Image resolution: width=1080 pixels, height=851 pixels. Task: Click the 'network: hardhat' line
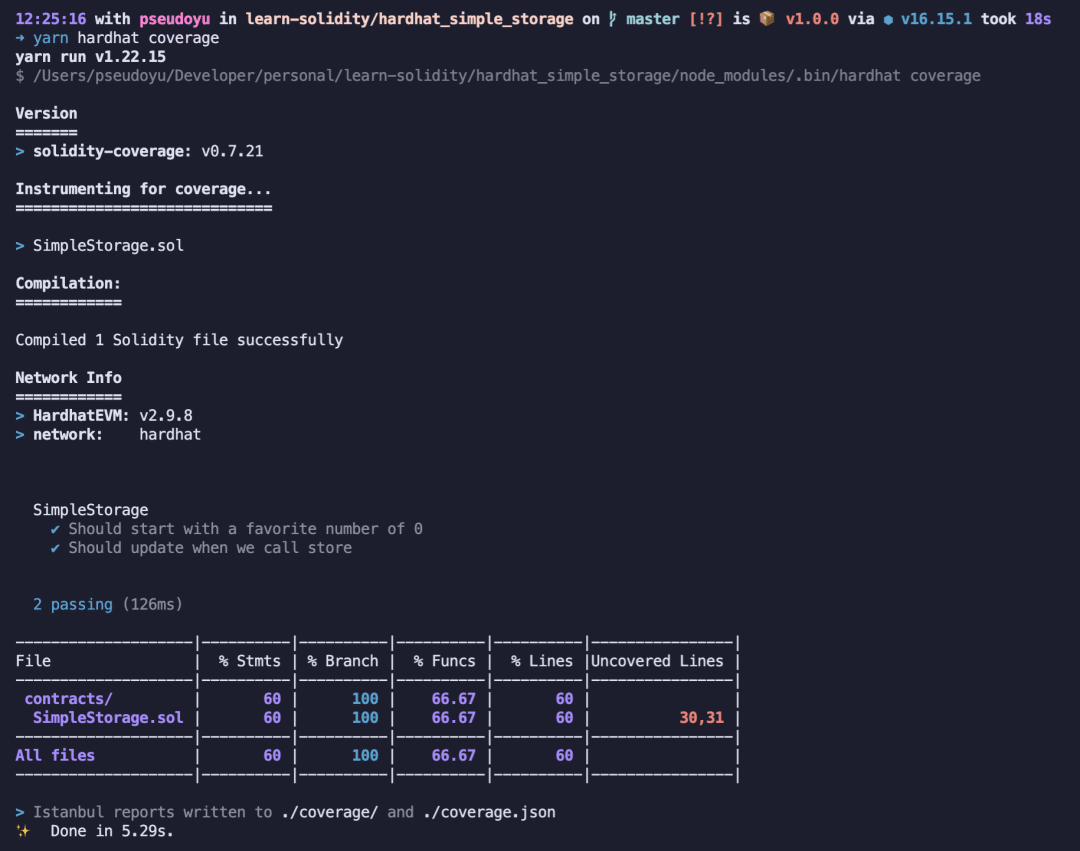pyautogui.click(x=117, y=434)
